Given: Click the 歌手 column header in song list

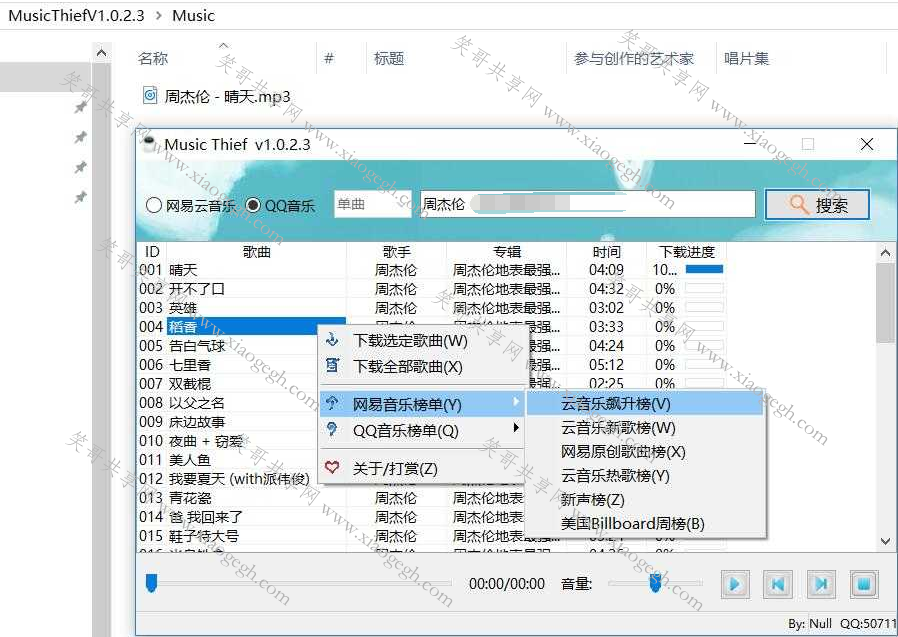Looking at the screenshot, I should coord(396,251).
